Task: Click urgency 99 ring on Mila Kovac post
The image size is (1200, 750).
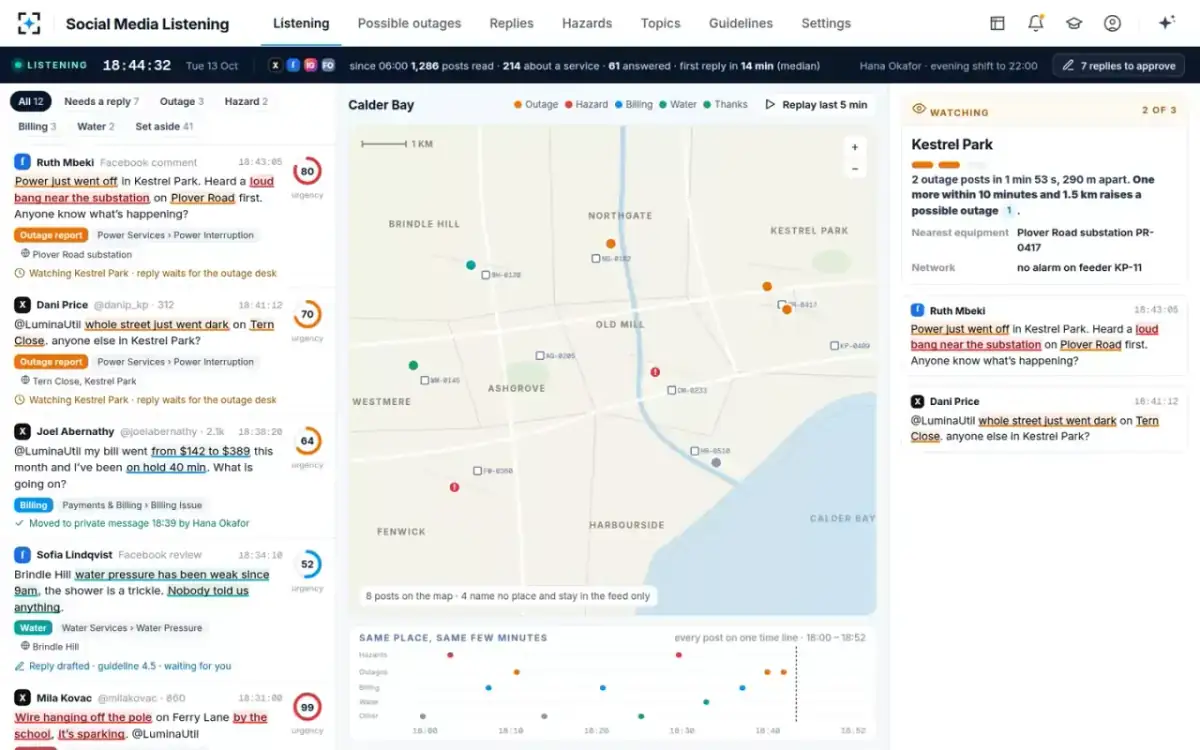Action: (307, 707)
